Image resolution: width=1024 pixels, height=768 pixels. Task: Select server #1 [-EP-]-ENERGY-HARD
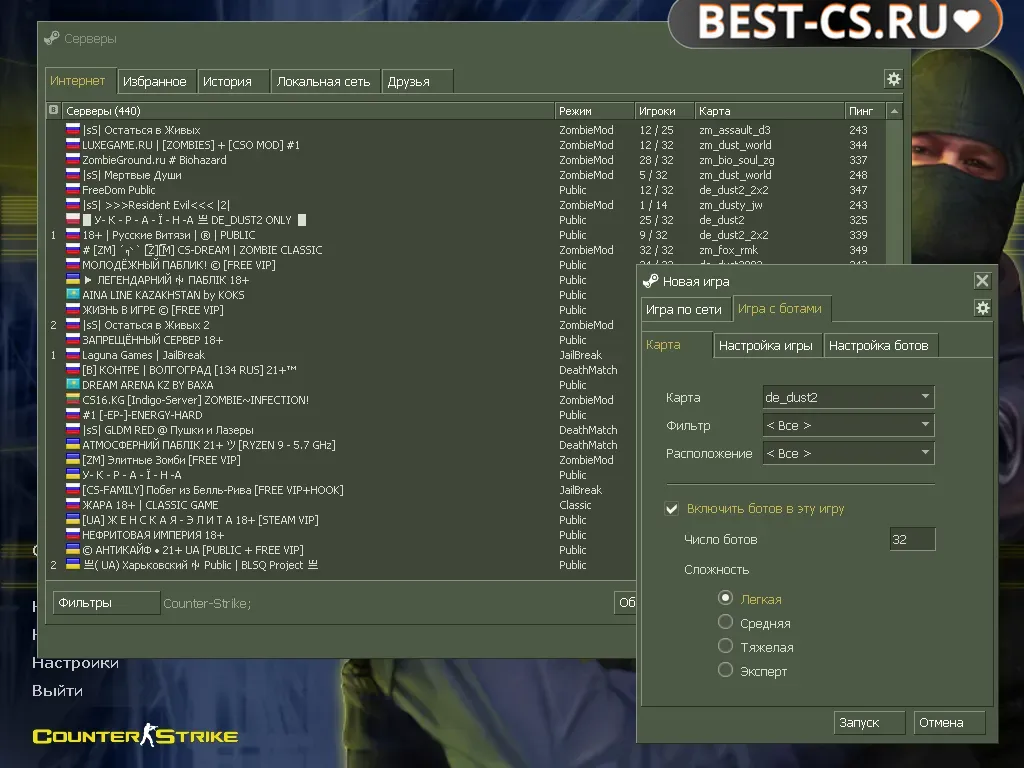coord(341,415)
